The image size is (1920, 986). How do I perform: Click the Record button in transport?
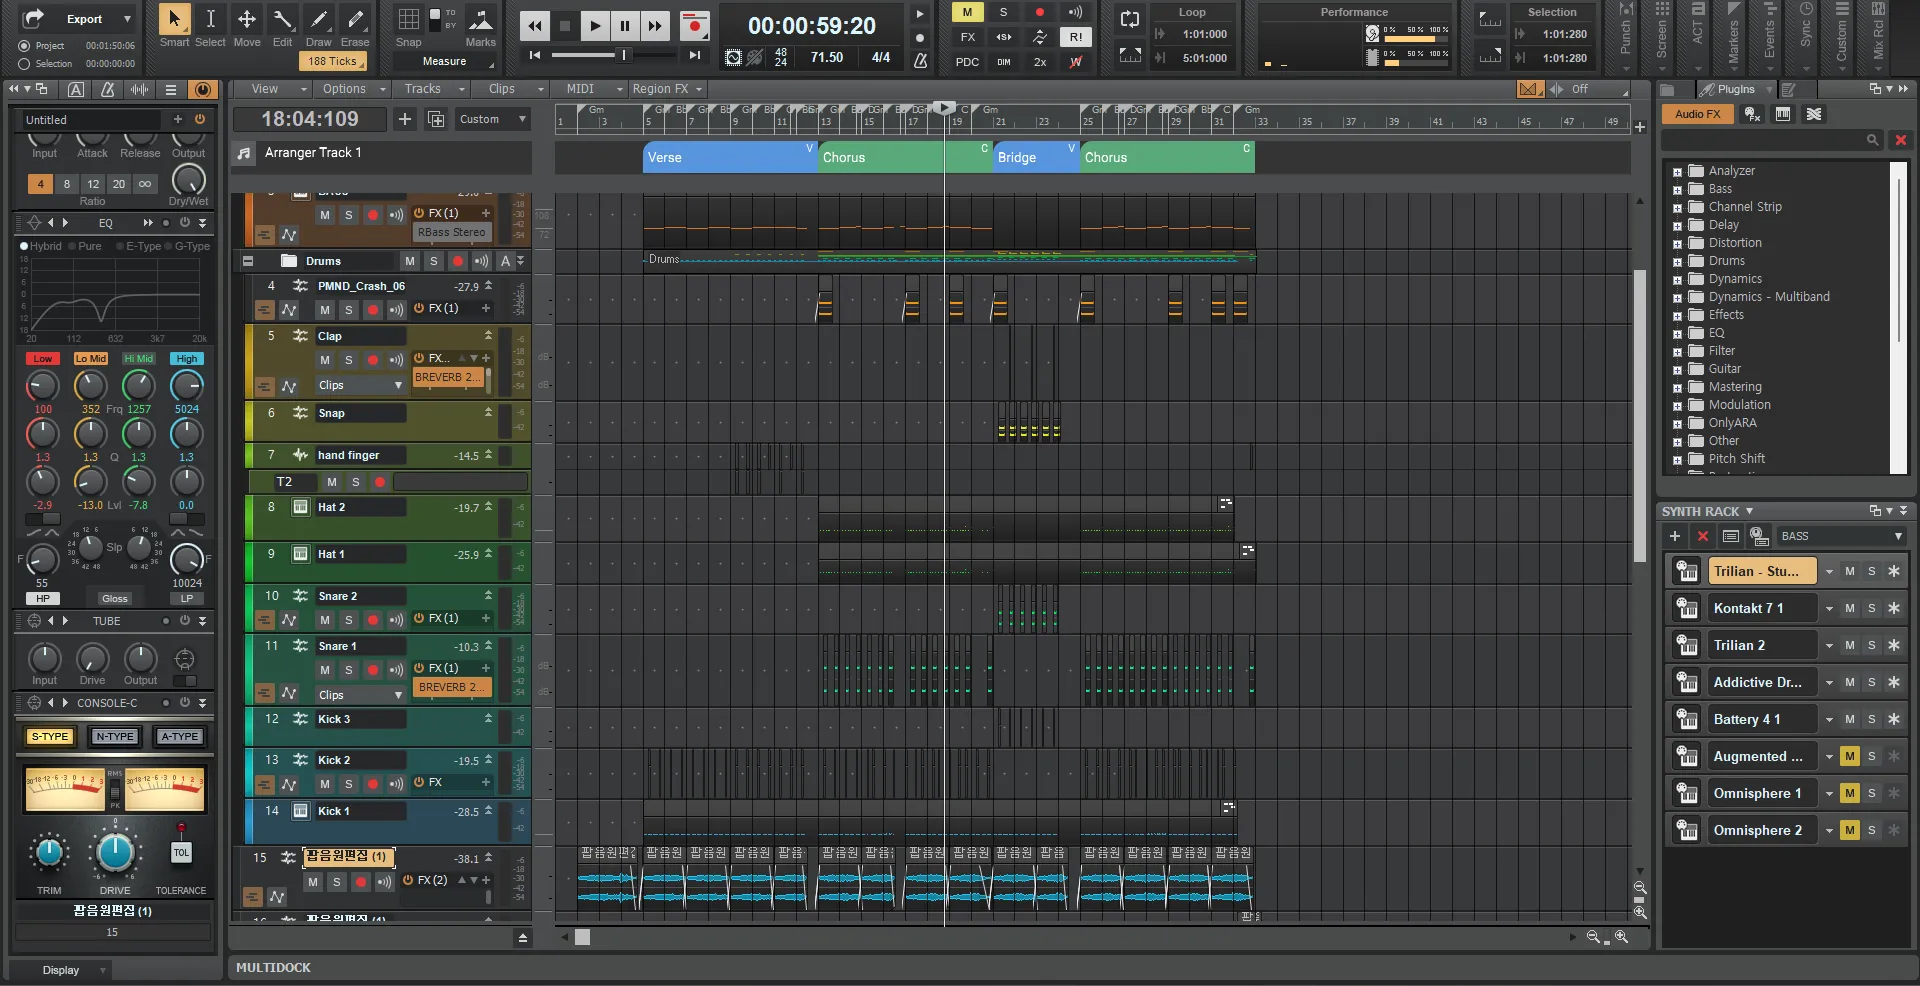(x=693, y=26)
